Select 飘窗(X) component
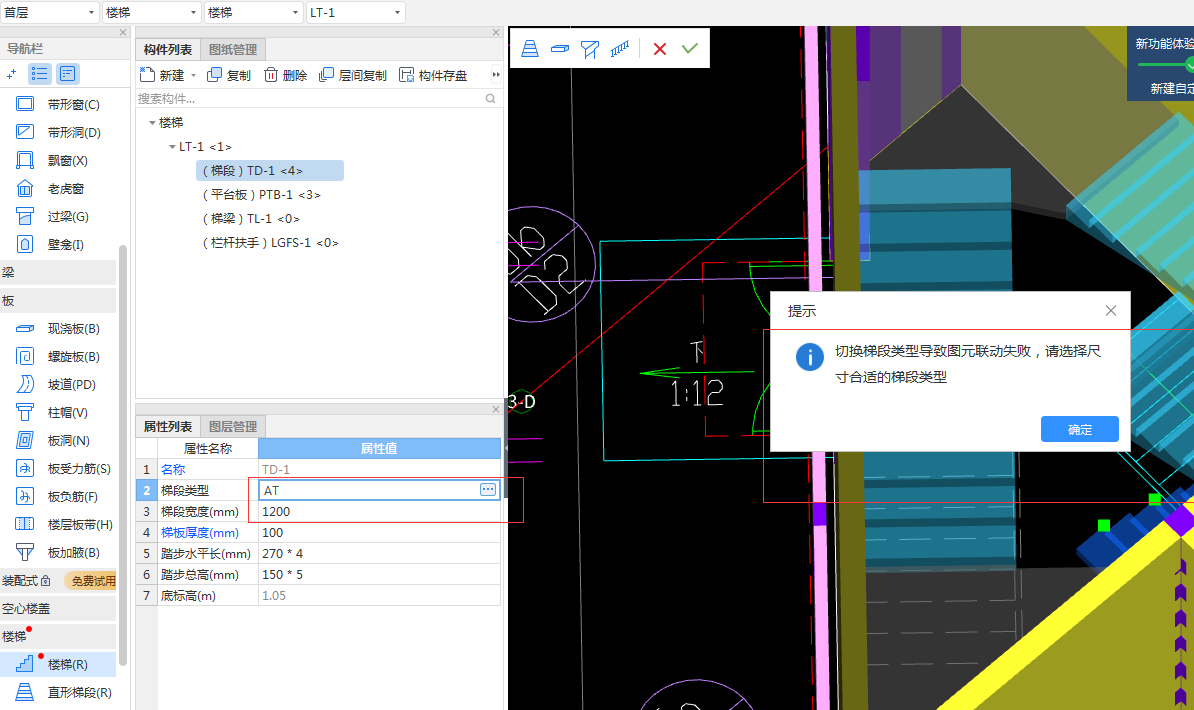 point(52,161)
